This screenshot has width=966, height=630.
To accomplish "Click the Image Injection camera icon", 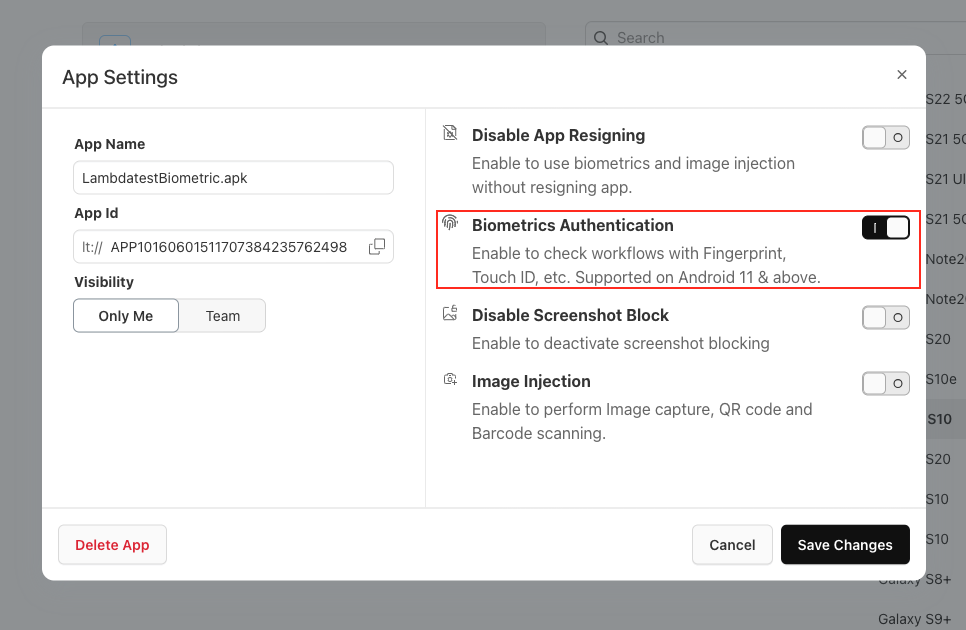I will tap(450, 380).
